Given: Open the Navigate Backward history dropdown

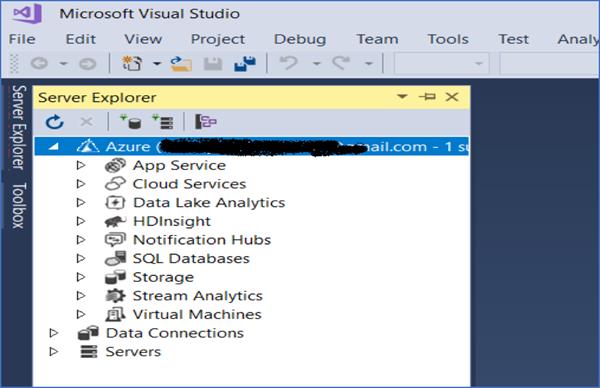Looking at the screenshot, I should 64,64.
